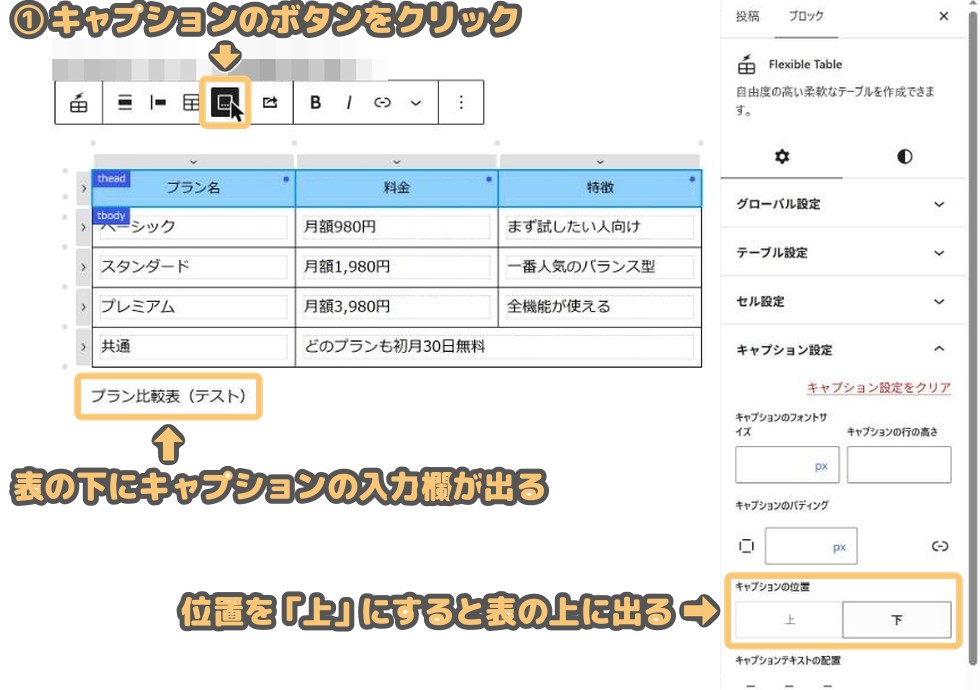
Task: Click the どのプランも初月30日無料 merged cell
Action: point(499,347)
